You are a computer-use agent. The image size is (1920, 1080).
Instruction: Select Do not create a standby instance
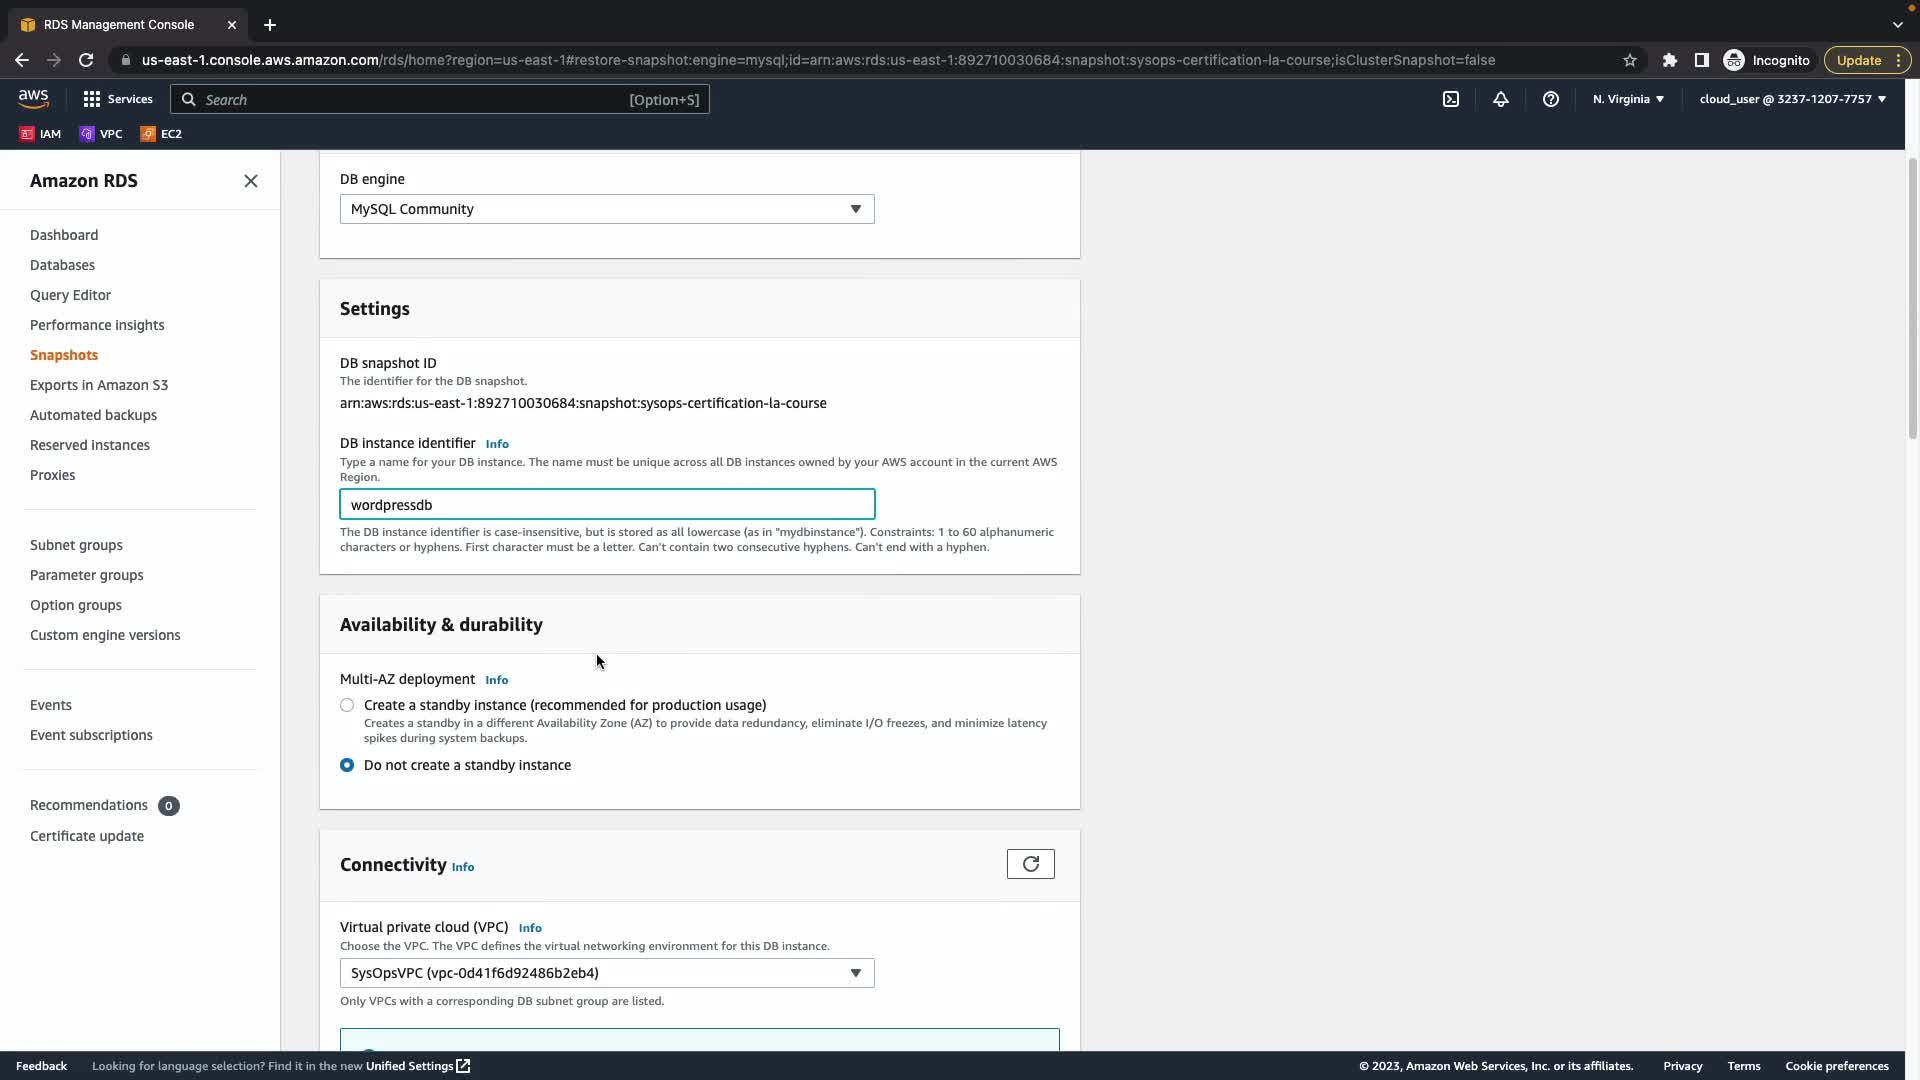tap(347, 765)
